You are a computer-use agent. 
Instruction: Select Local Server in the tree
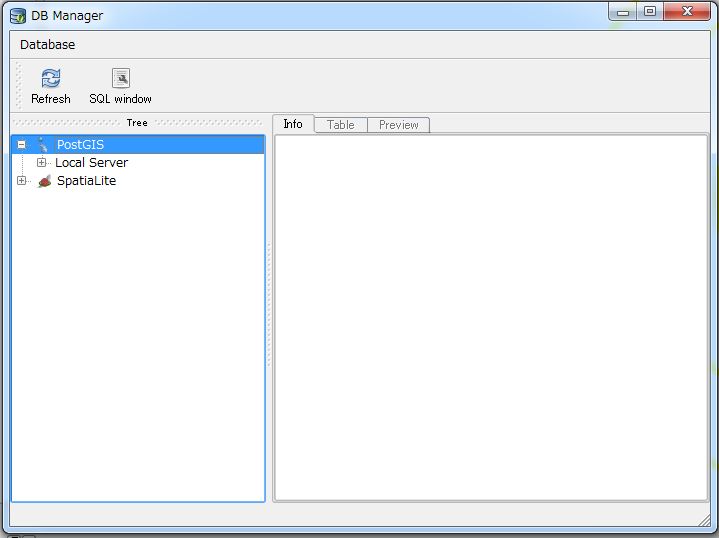(x=91, y=162)
